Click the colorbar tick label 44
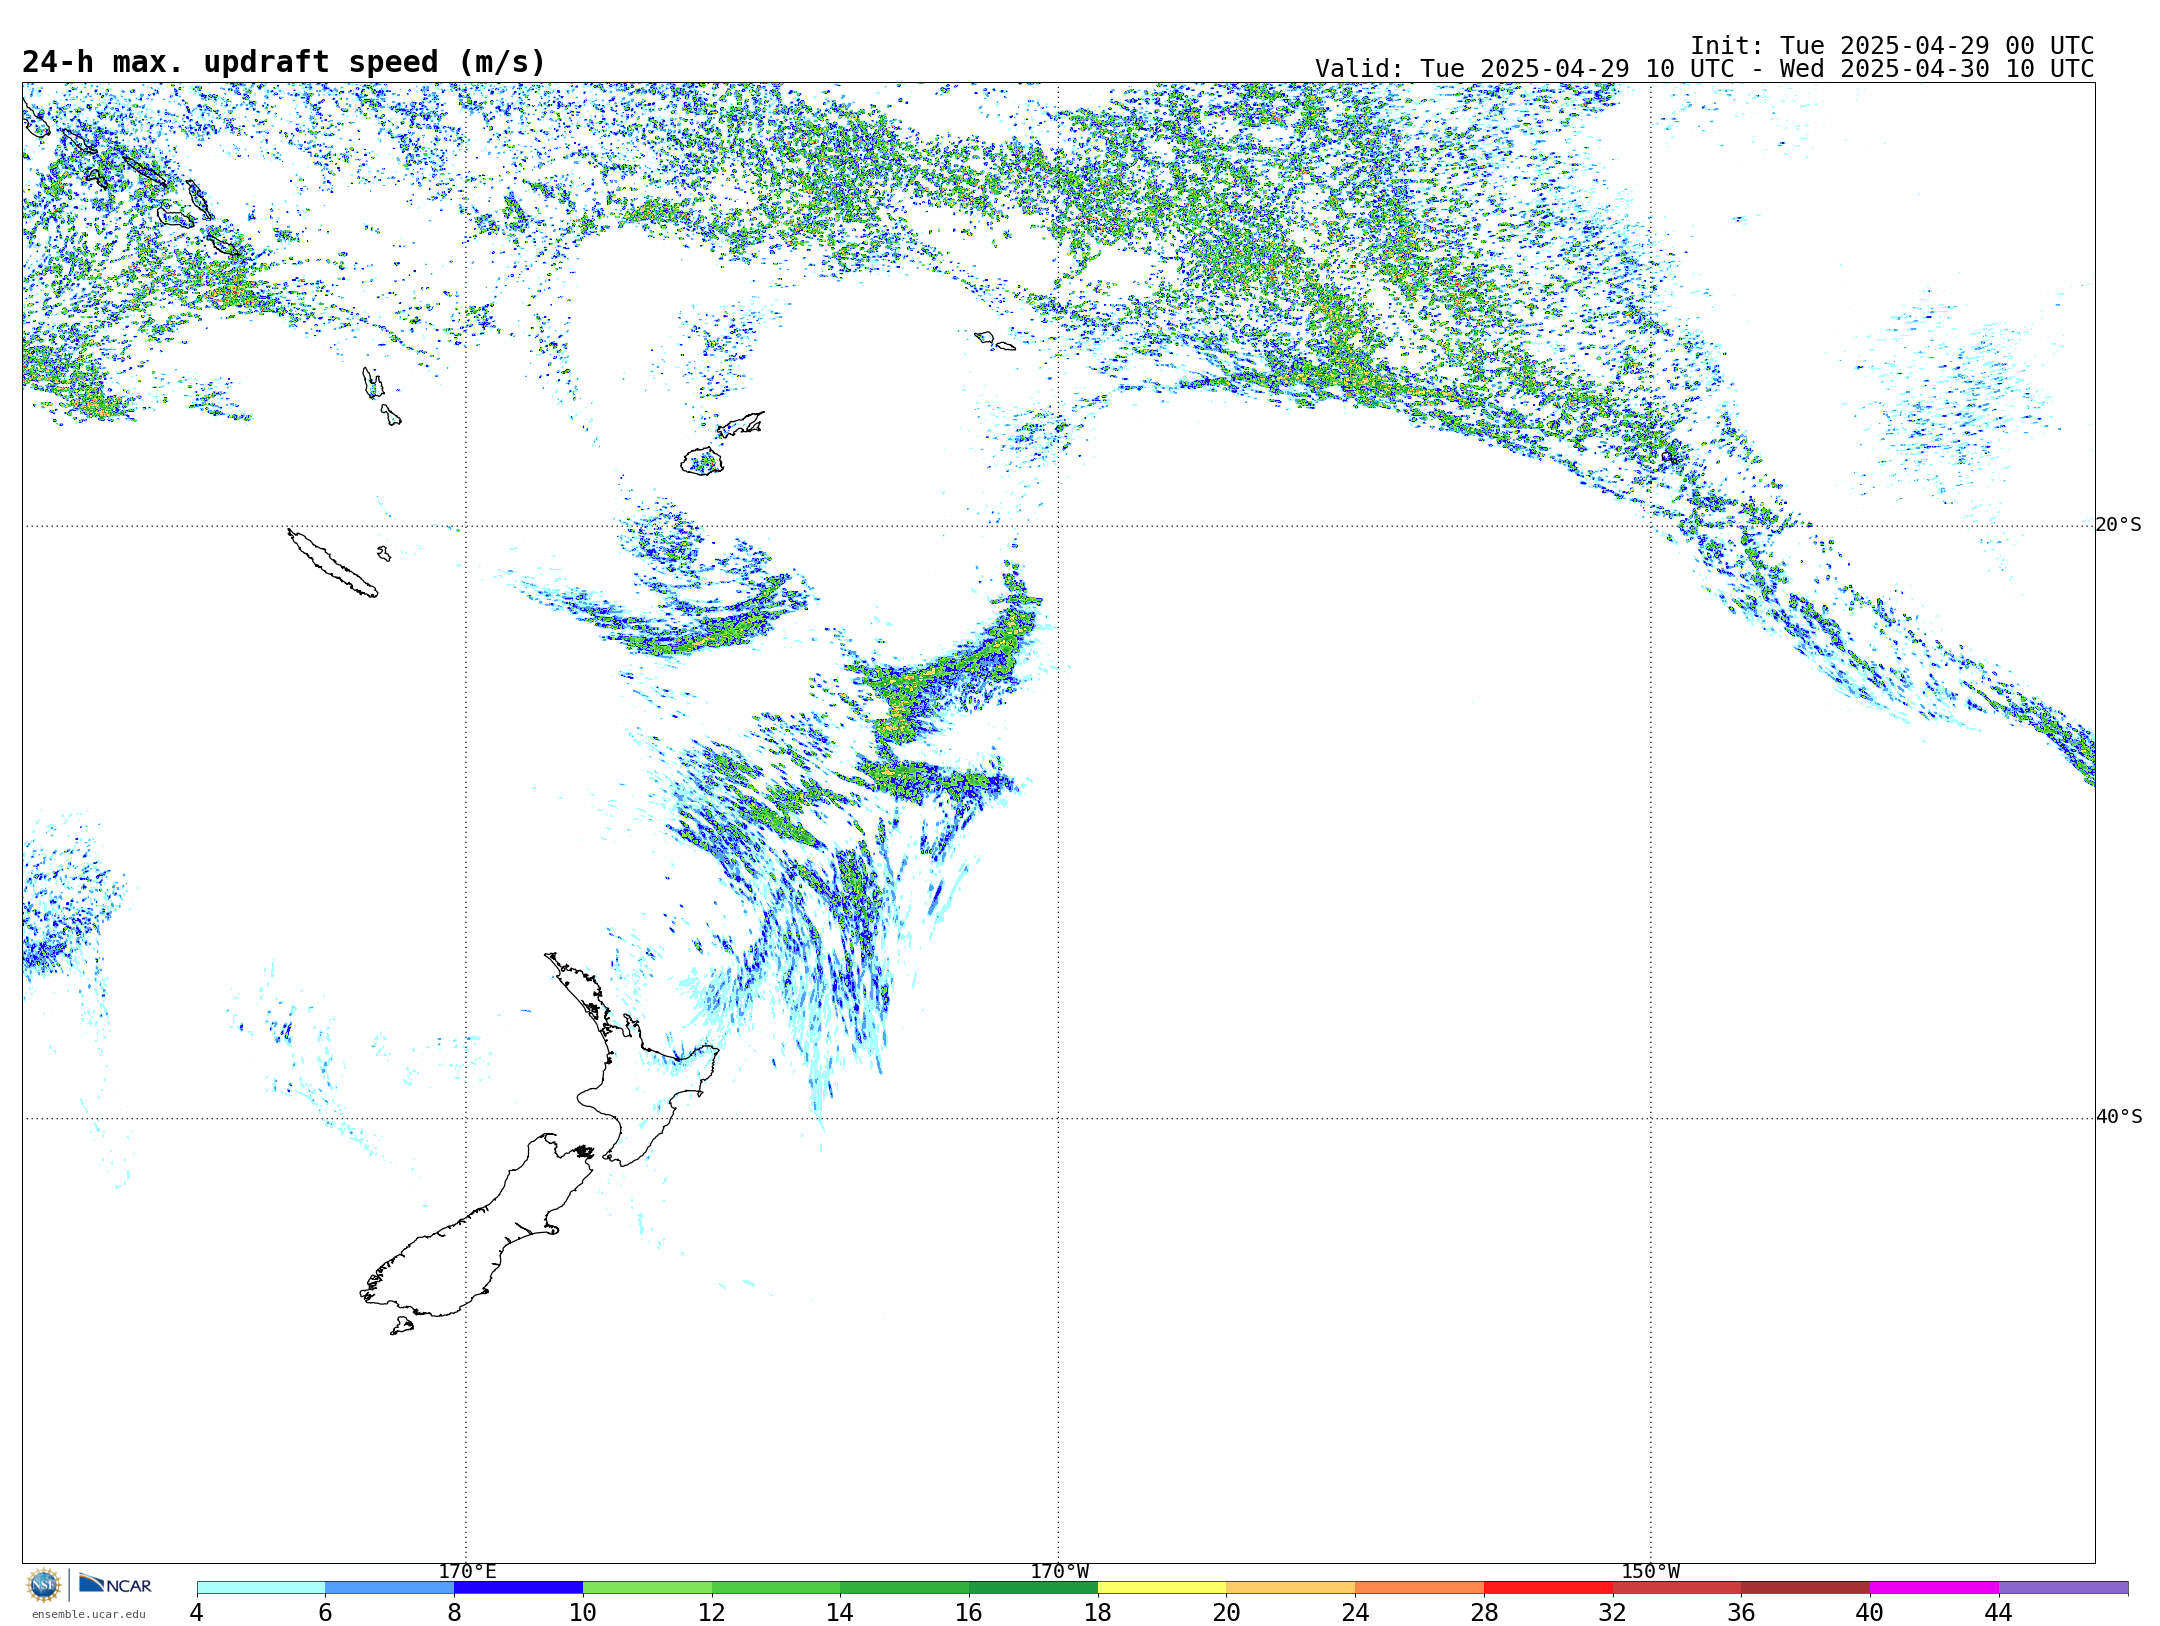The width and height of the screenshot is (2160, 1626). [x=1999, y=1612]
